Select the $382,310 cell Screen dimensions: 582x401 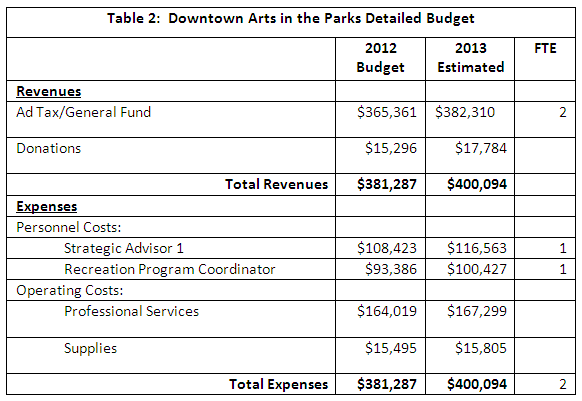[x=465, y=112]
